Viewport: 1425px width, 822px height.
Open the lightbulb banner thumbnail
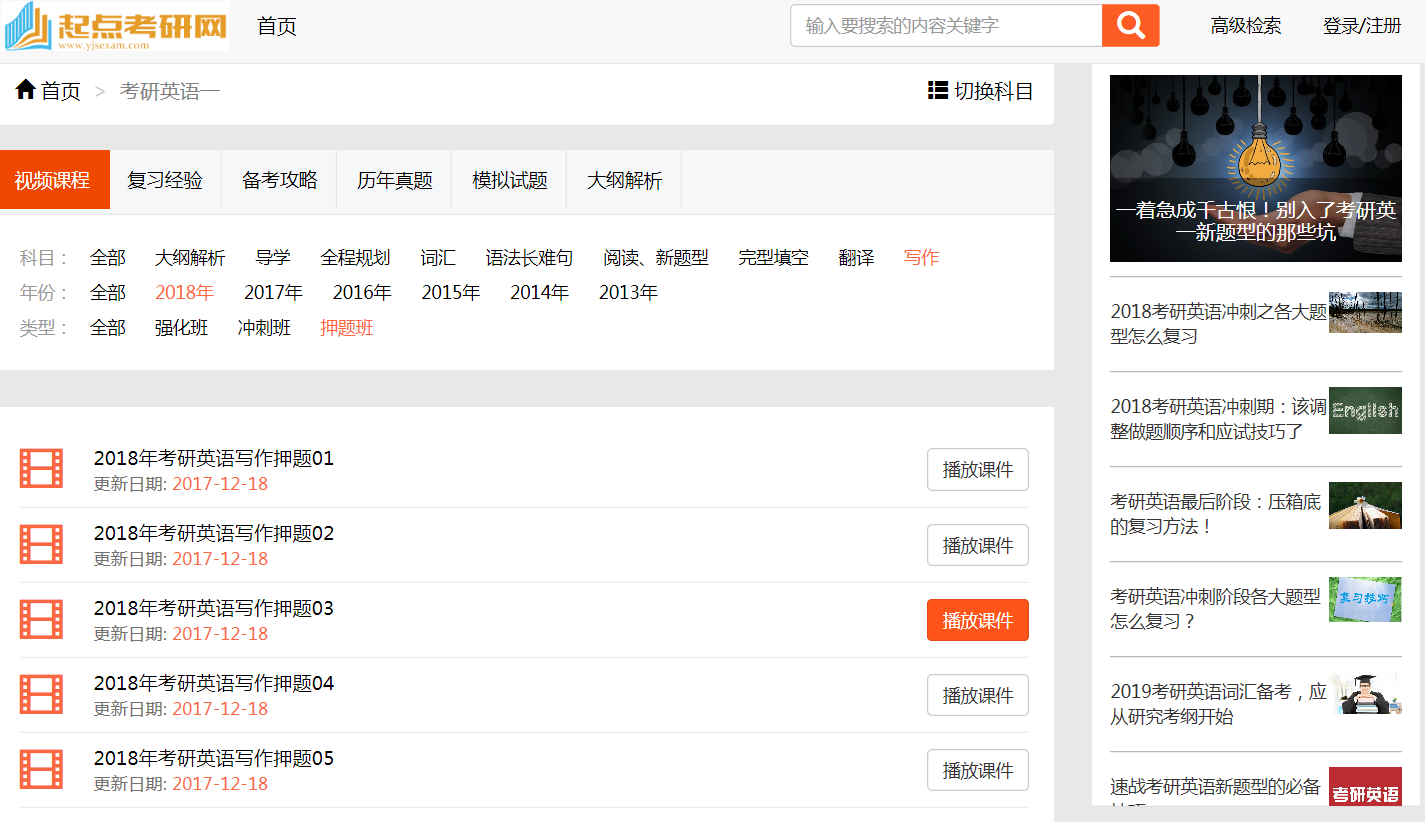(1255, 168)
